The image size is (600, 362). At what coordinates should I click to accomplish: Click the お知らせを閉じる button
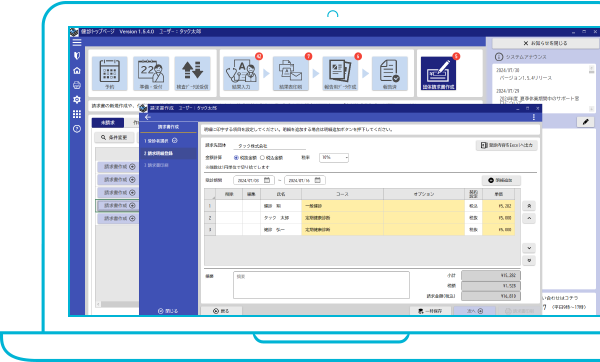coord(546,43)
